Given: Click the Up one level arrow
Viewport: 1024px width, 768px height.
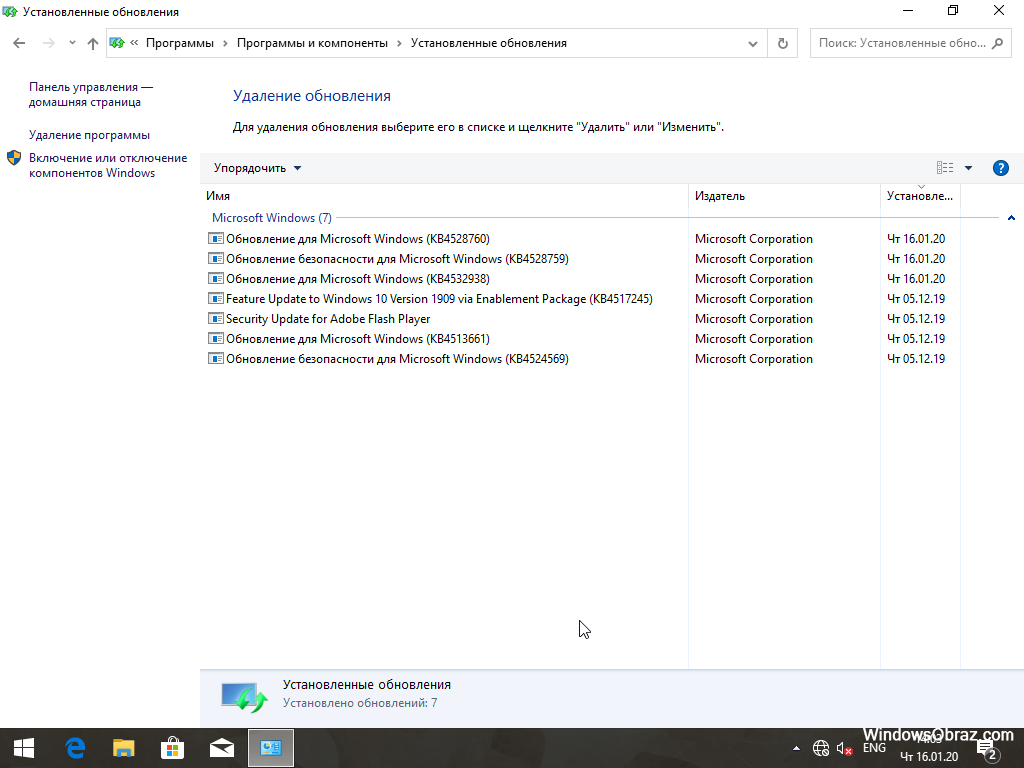Looking at the screenshot, I should pyautogui.click(x=93, y=43).
